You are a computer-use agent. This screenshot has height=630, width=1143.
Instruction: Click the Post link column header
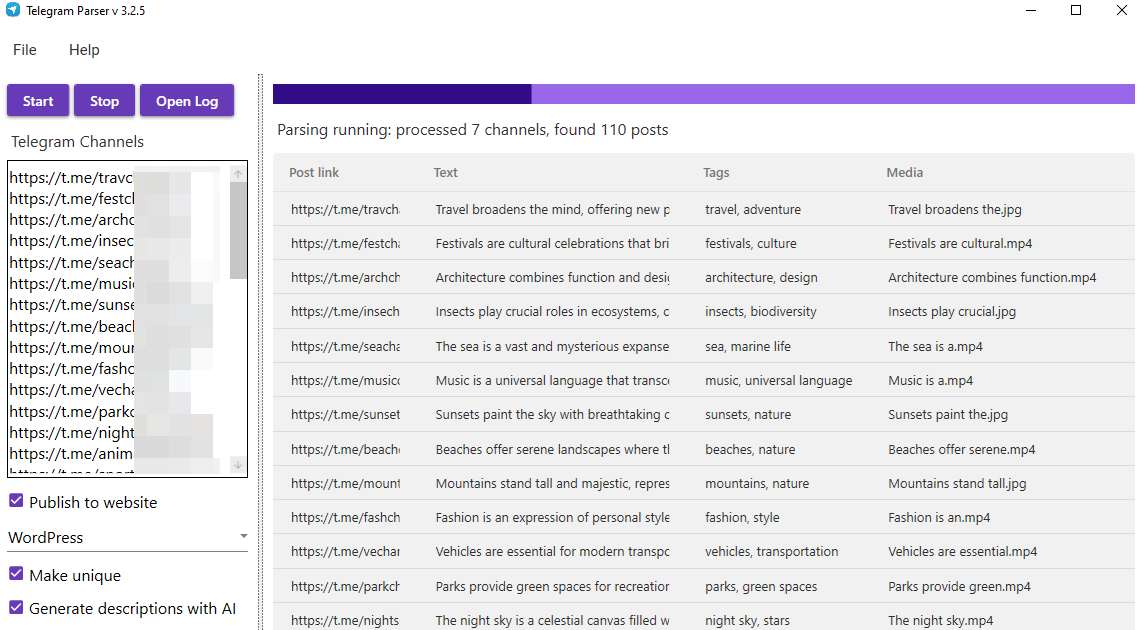pyautogui.click(x=314, y=173)
